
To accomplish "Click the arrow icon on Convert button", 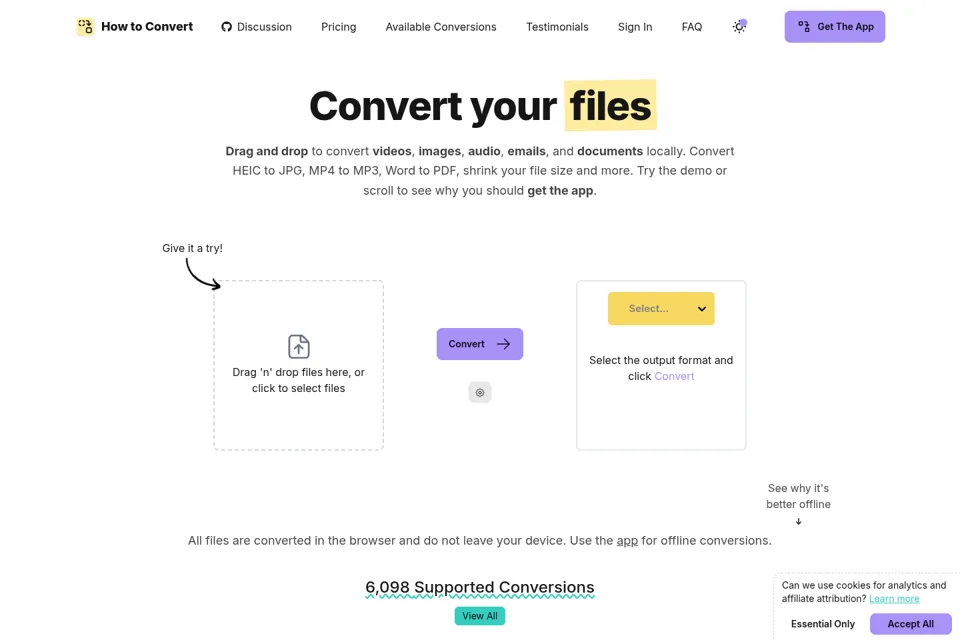I will 503,344.
